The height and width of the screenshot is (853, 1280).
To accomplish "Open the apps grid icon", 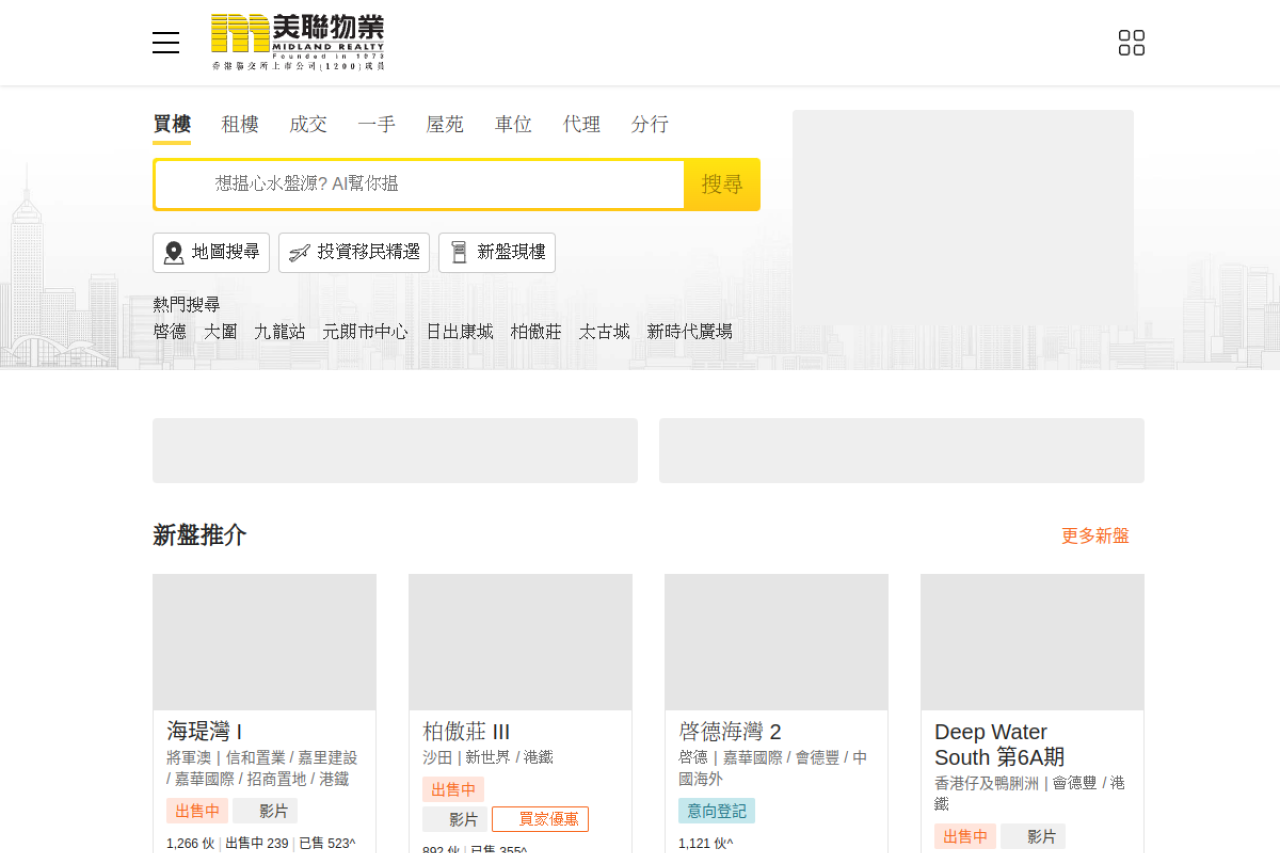I will point(1131,43).
